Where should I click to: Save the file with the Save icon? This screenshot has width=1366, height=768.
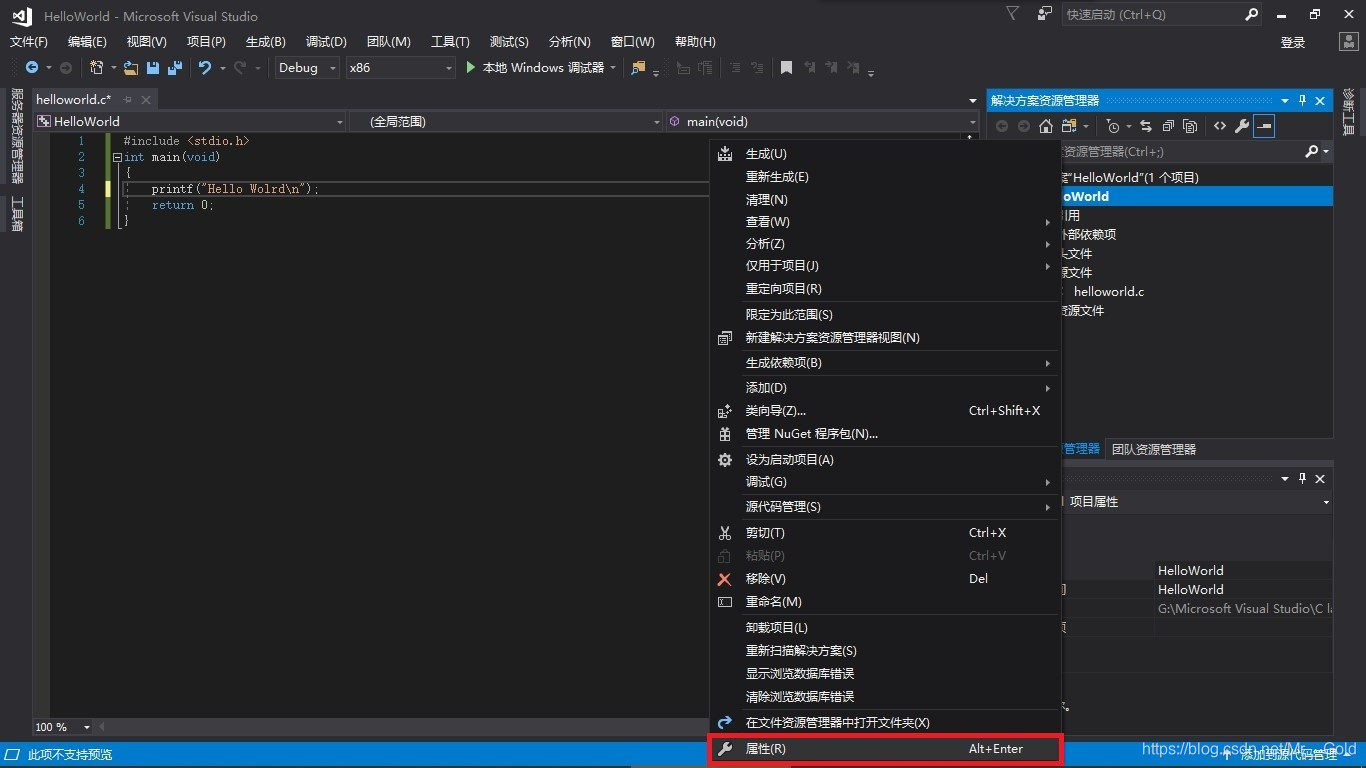pos(153,68)
